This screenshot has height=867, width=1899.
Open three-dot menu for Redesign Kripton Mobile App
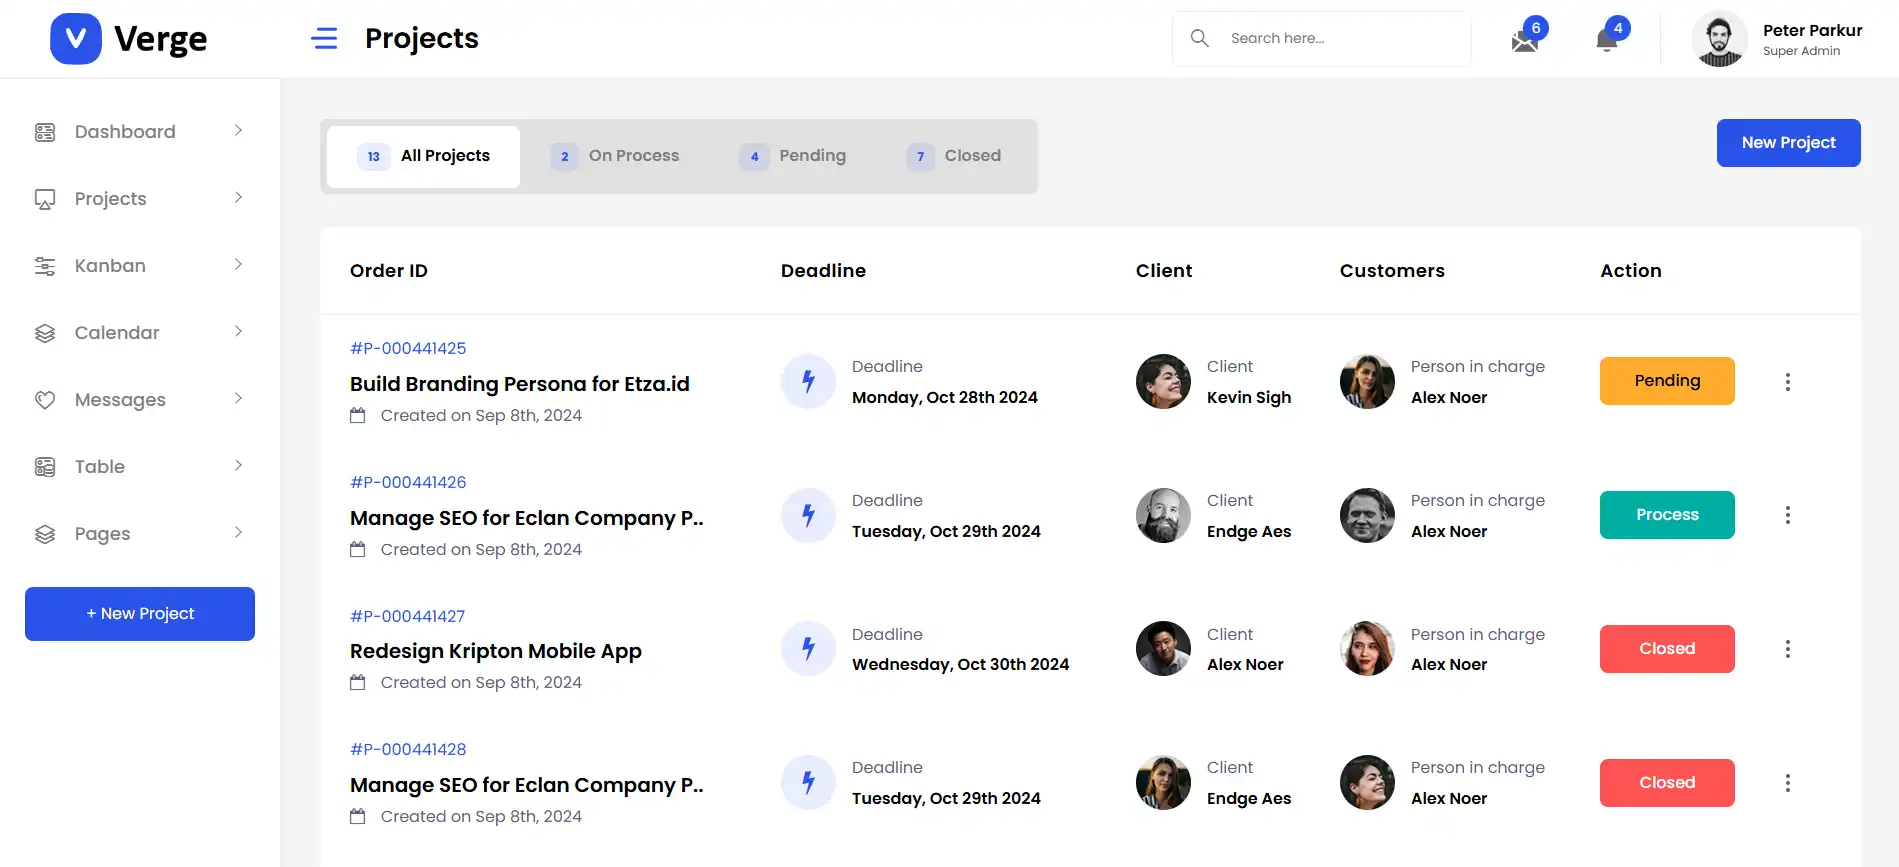pos(1787,649)
